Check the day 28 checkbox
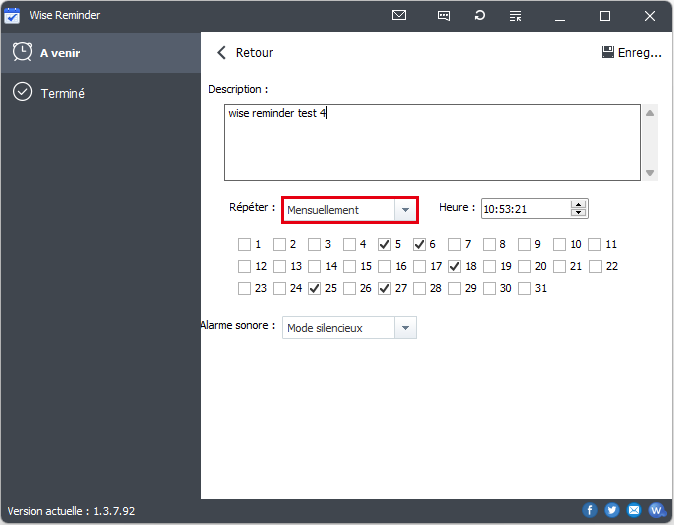Image resolution: width=674 pixels, height=525 pixels. (419, 289)
